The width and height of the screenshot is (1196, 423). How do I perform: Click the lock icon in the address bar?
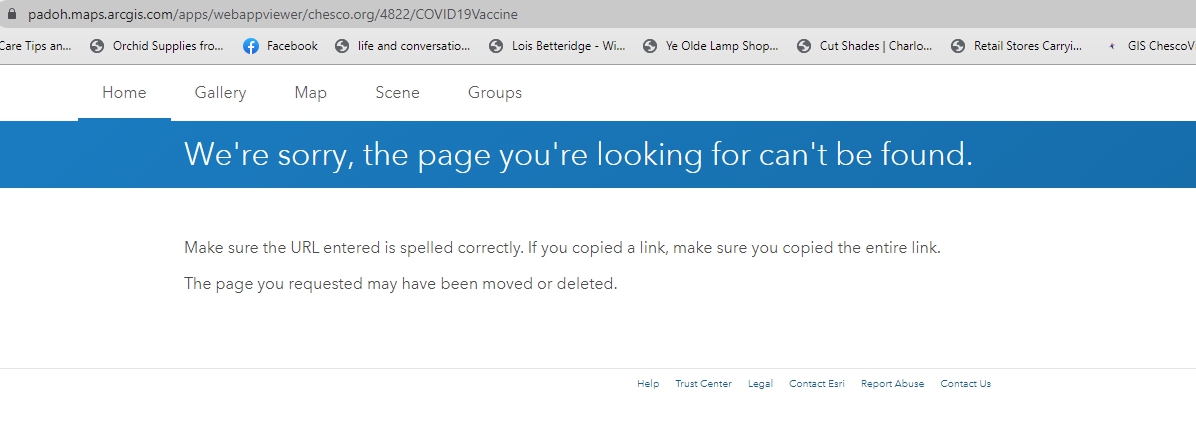(x=12, y=15)
